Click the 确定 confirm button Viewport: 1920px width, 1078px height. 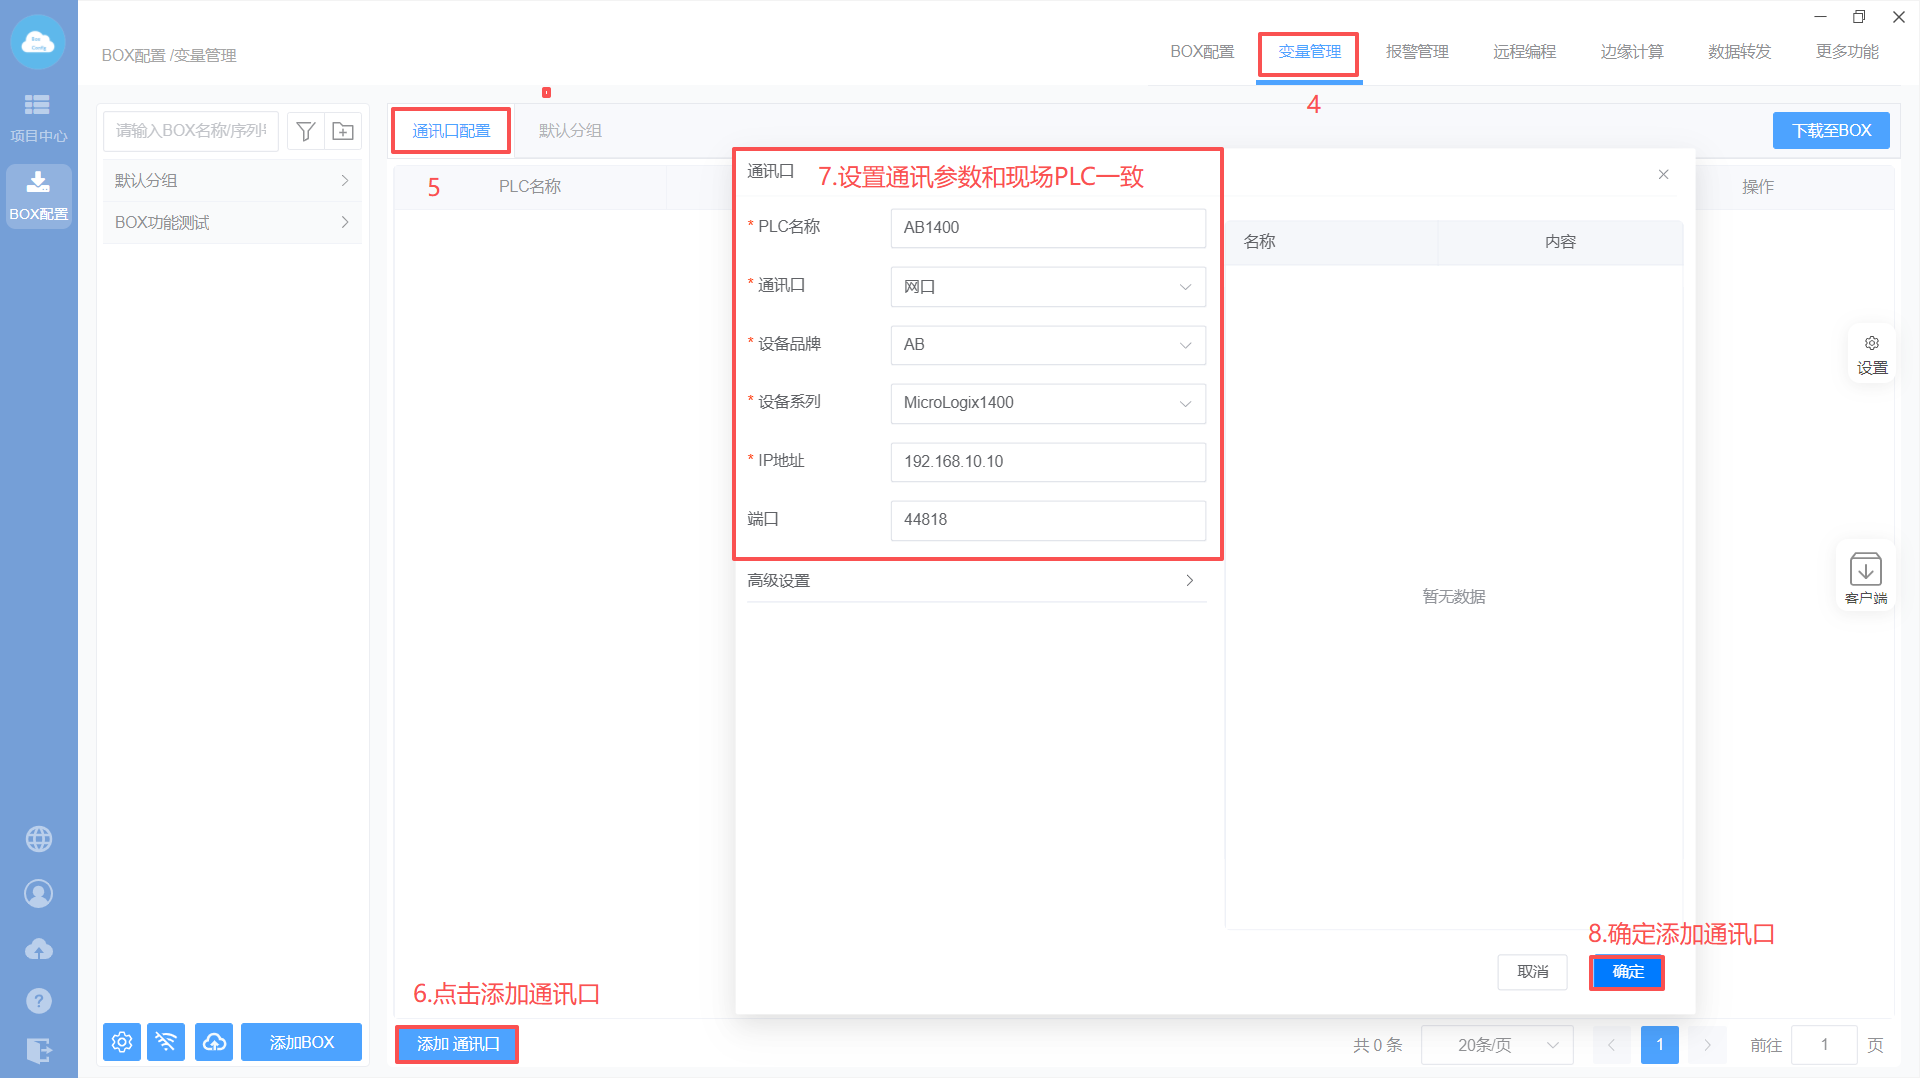pos(1627,972)
